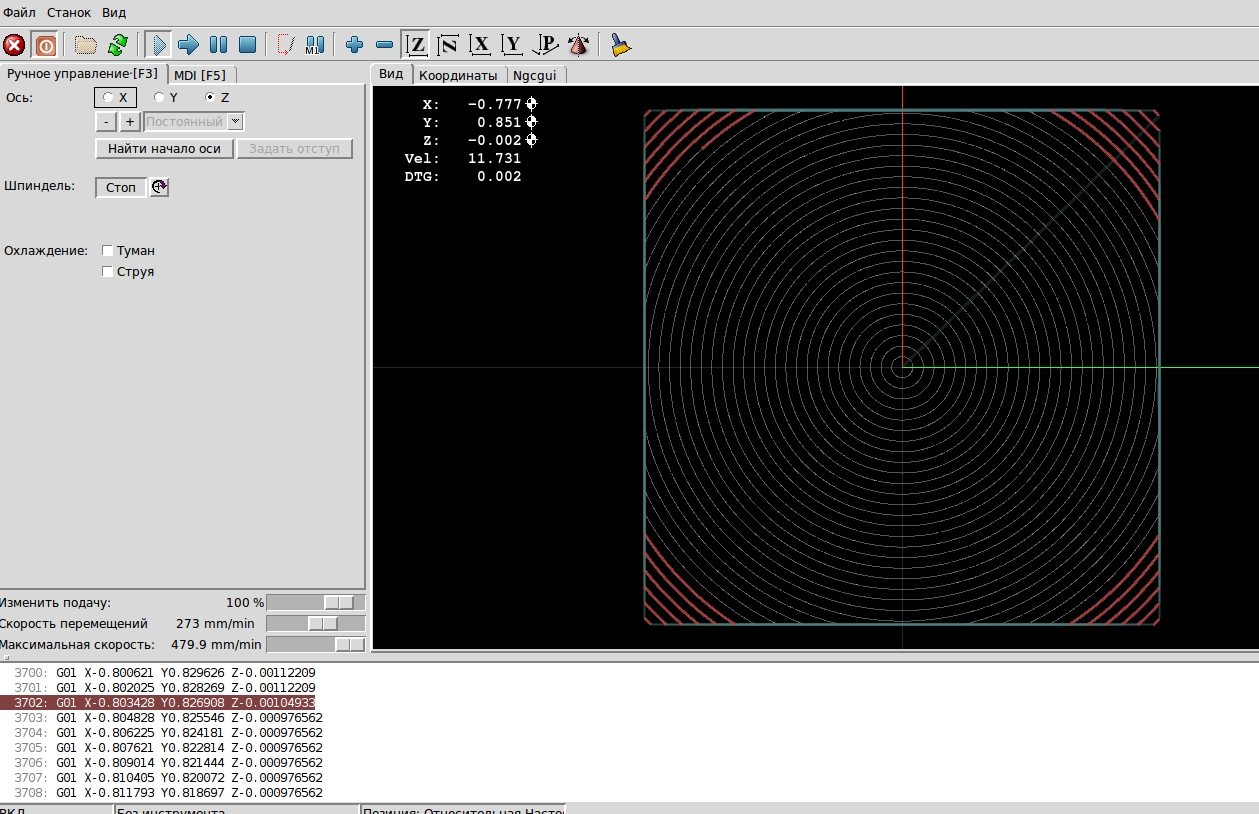Open a G-code file with folder icon
This screenshot has width=1259, height=814.
coord(86,45)
